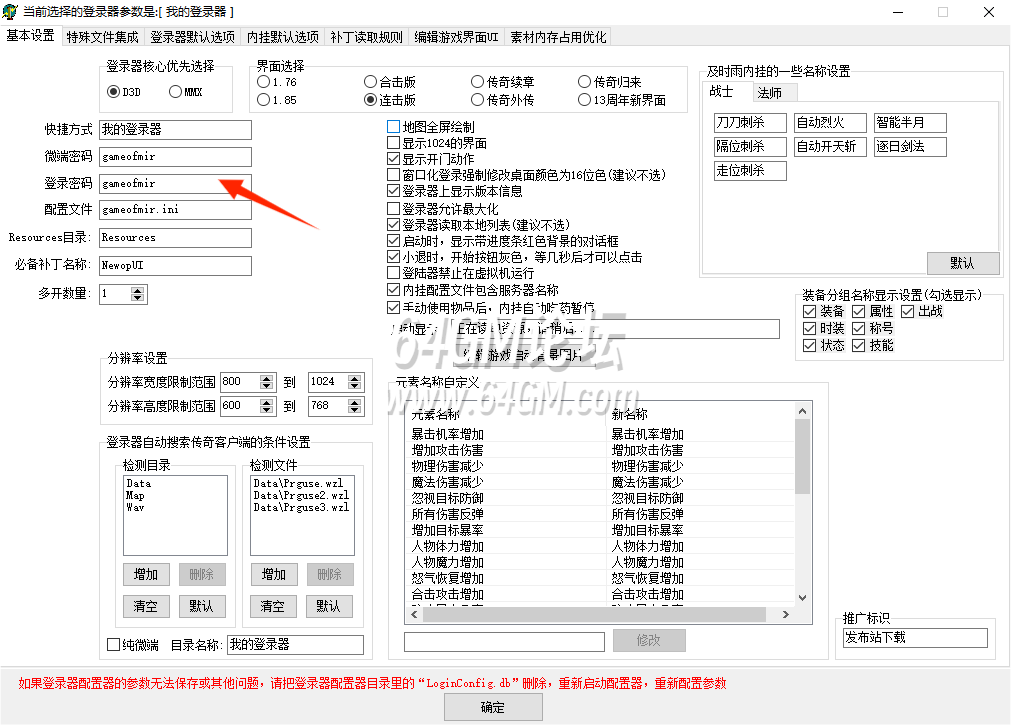Open the 编辑游戏界面UI tab
The width and height of the screenshot is (1011, 725).
456,37
